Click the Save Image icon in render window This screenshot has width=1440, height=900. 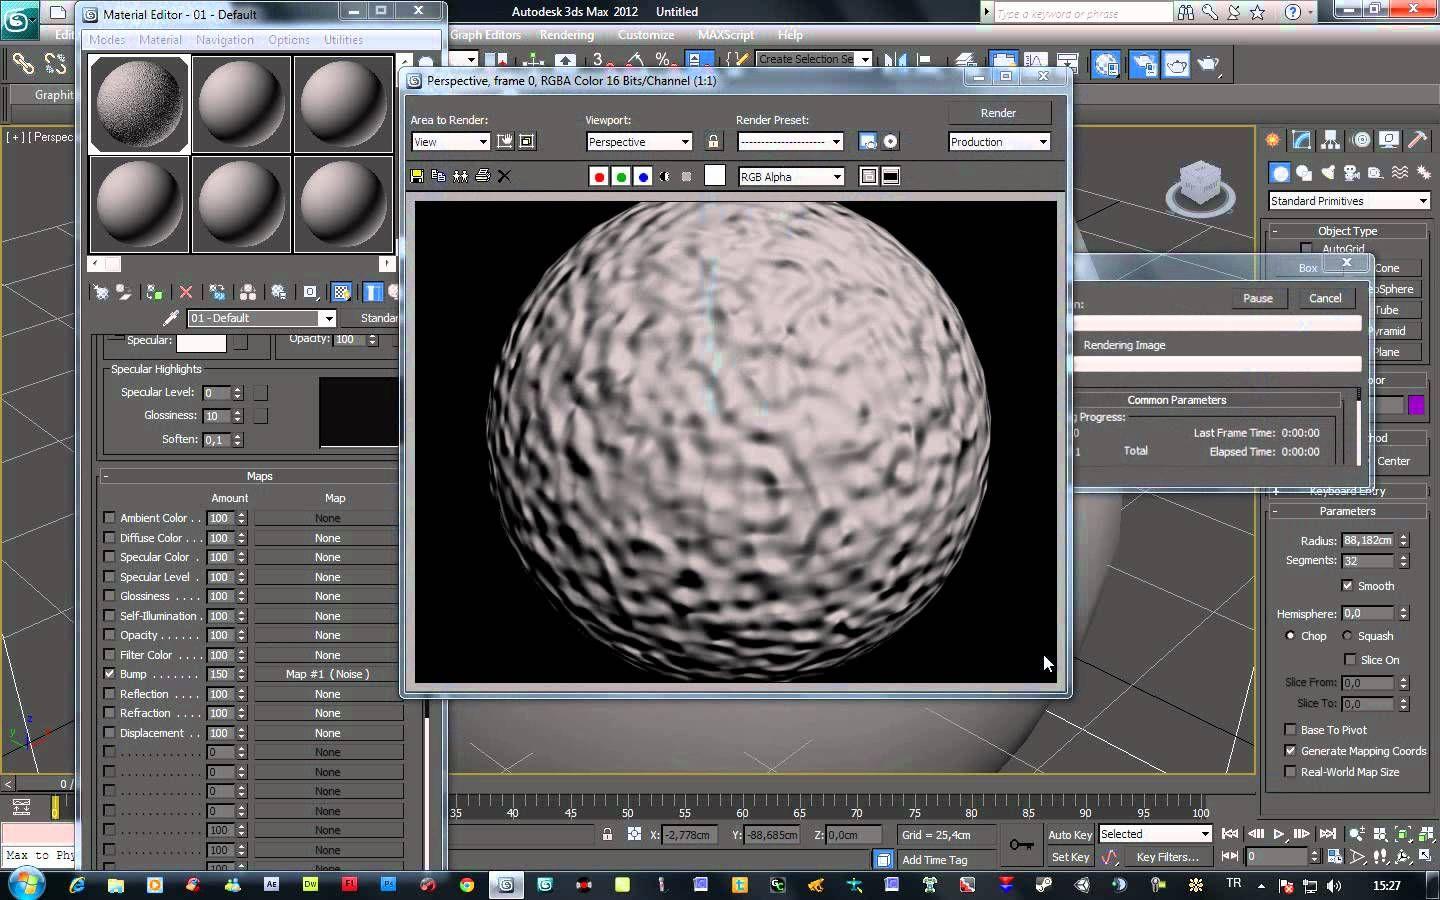[417, 176]
